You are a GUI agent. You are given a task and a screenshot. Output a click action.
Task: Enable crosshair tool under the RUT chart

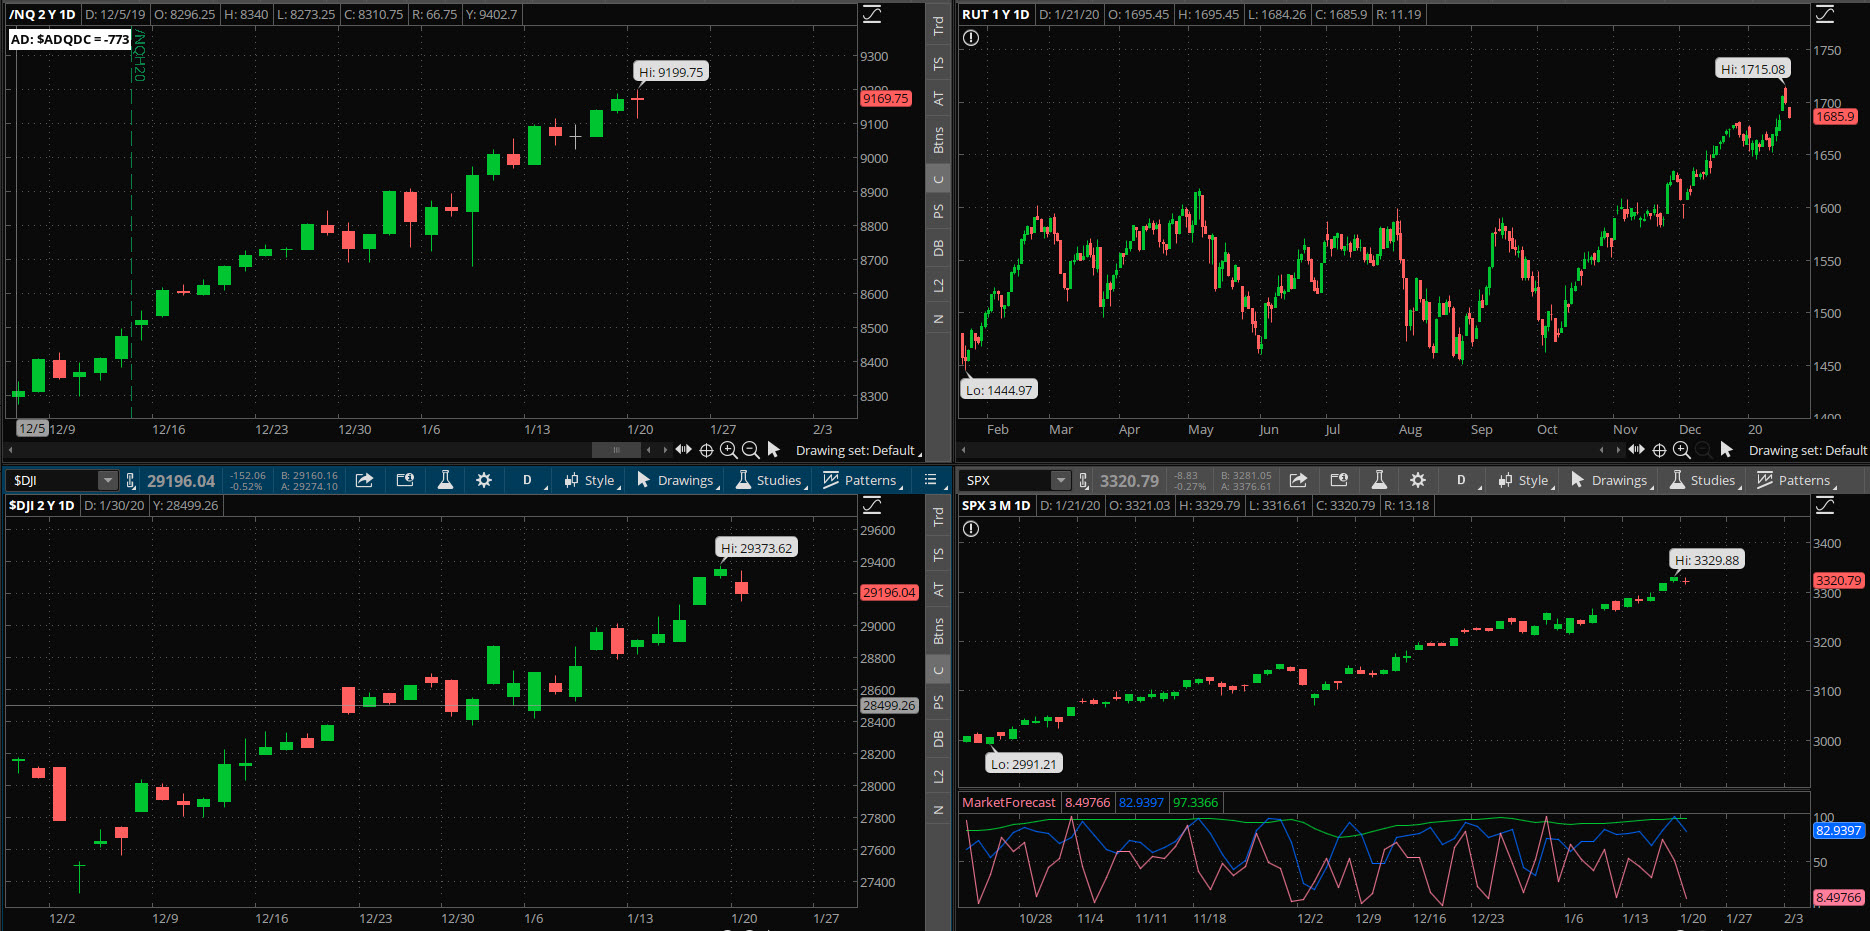point(1659,450)
